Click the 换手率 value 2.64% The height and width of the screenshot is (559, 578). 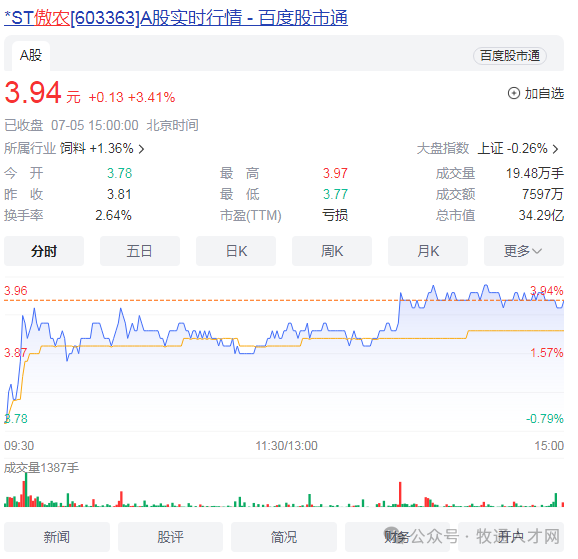pyautogui.click(x=113, y=215)
